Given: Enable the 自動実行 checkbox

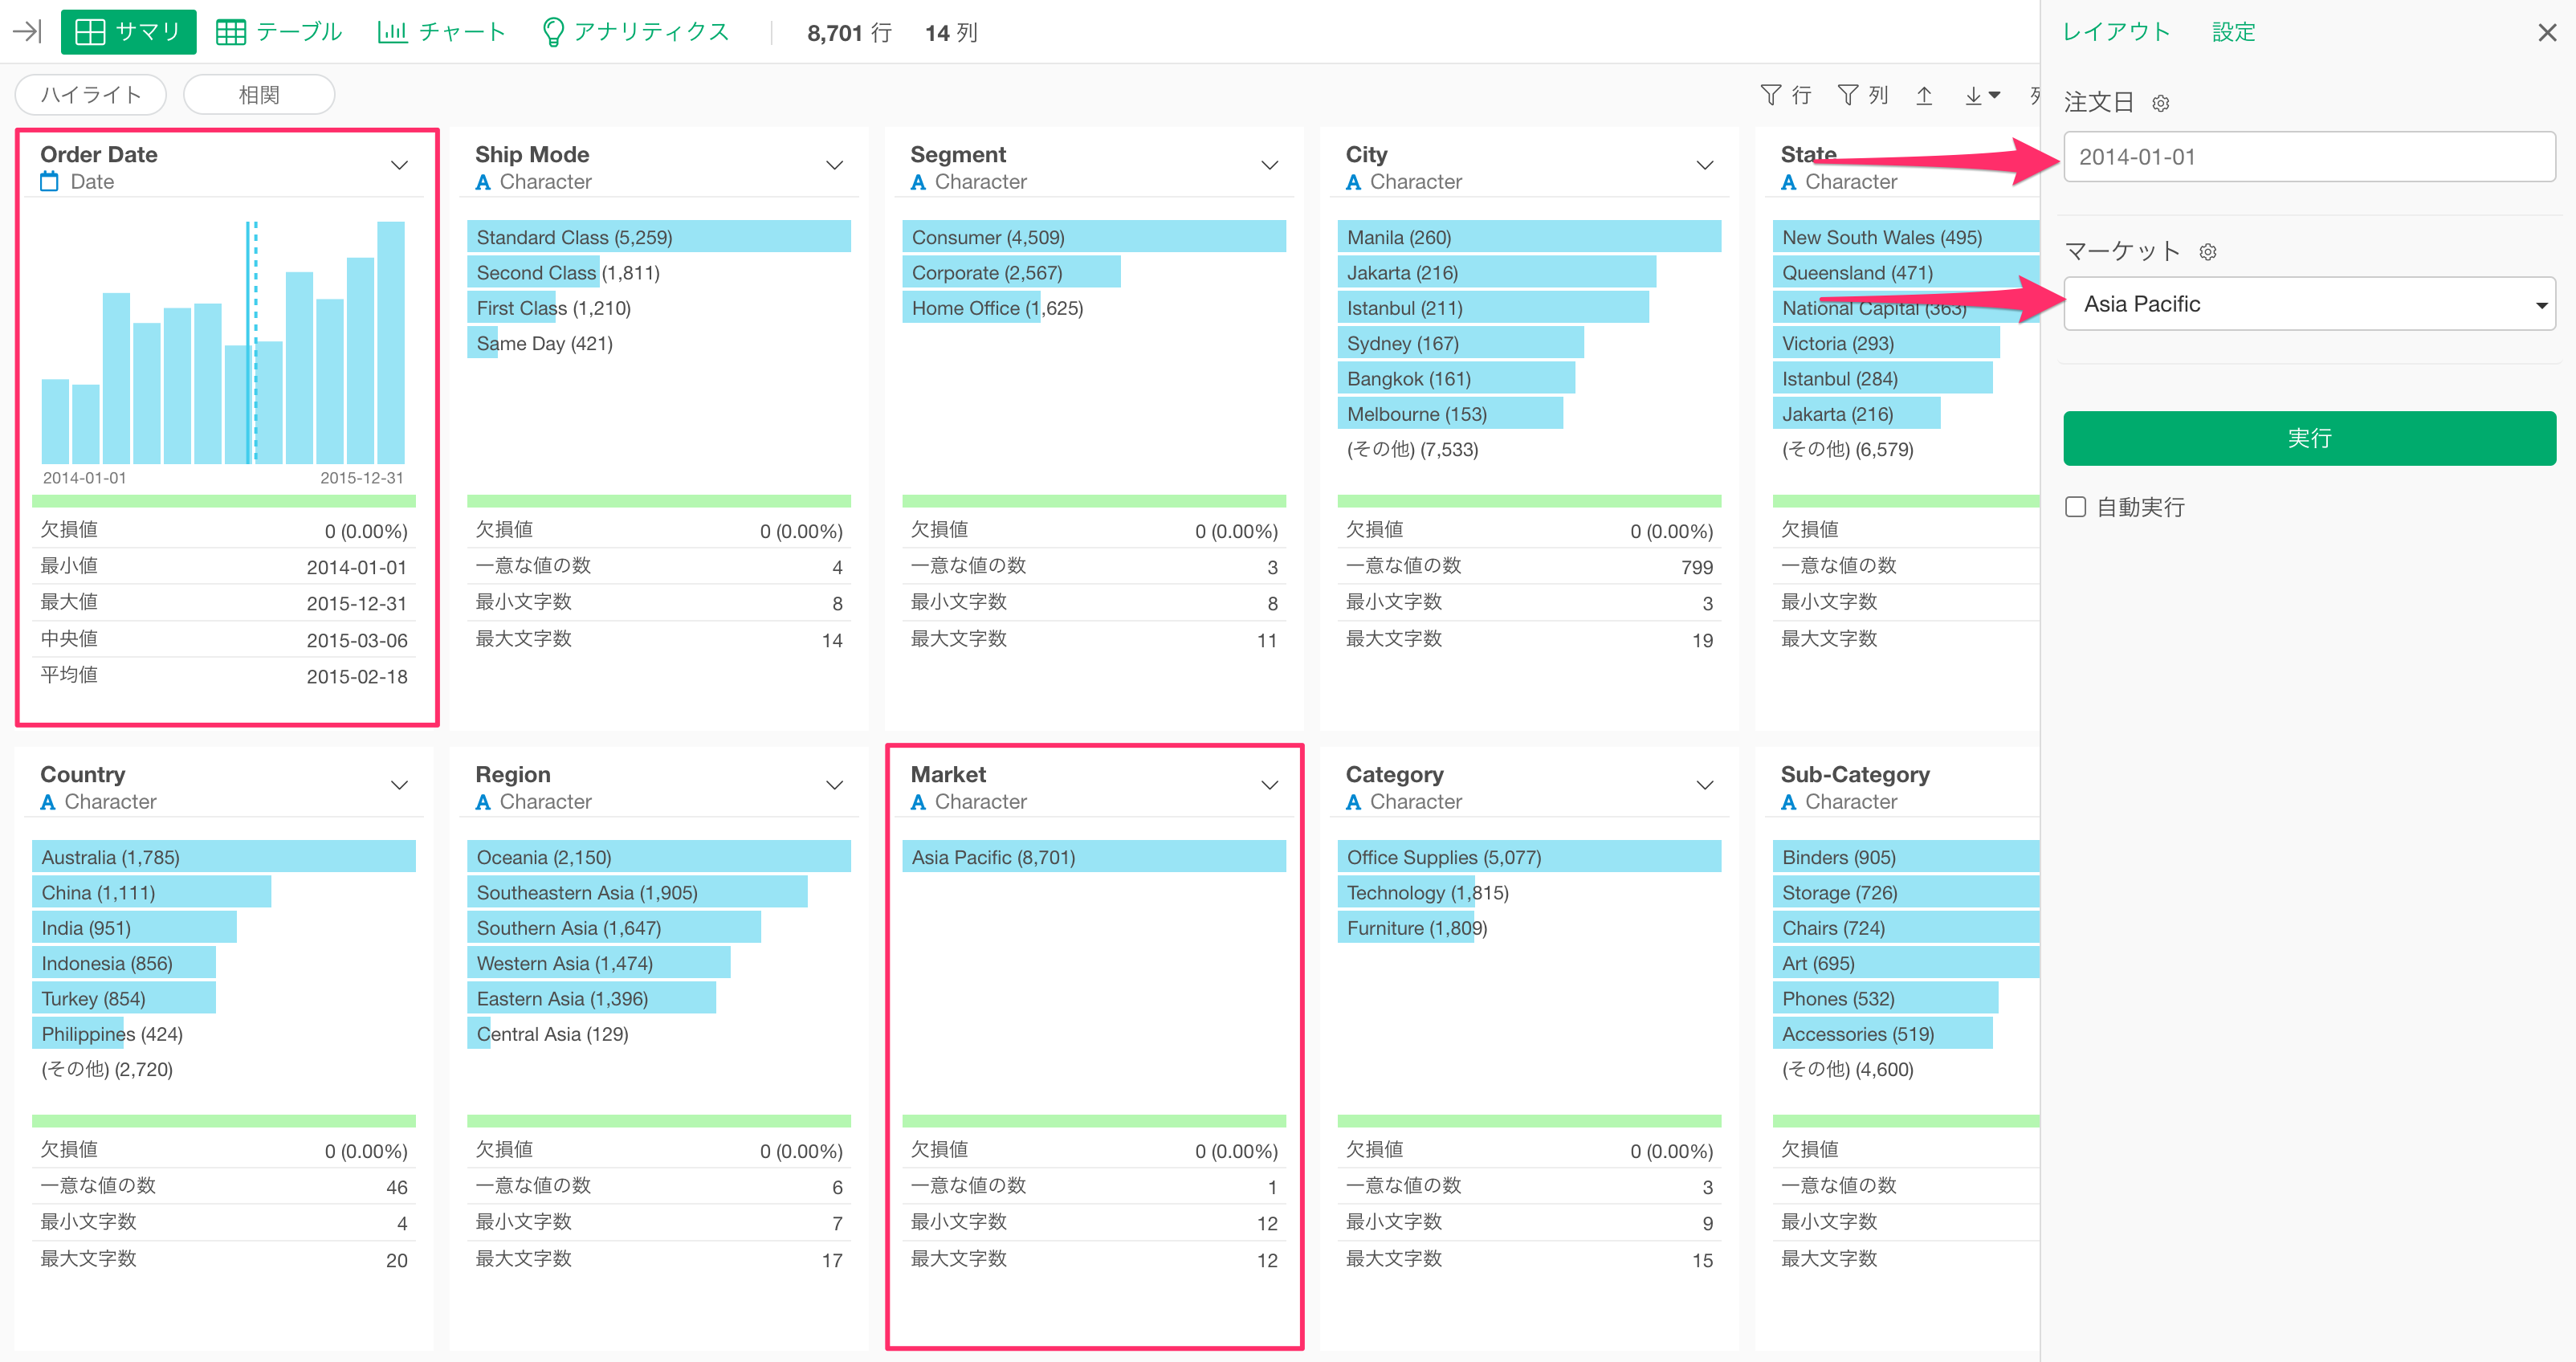Looking at the screenshot, I should pos(2075,507).
